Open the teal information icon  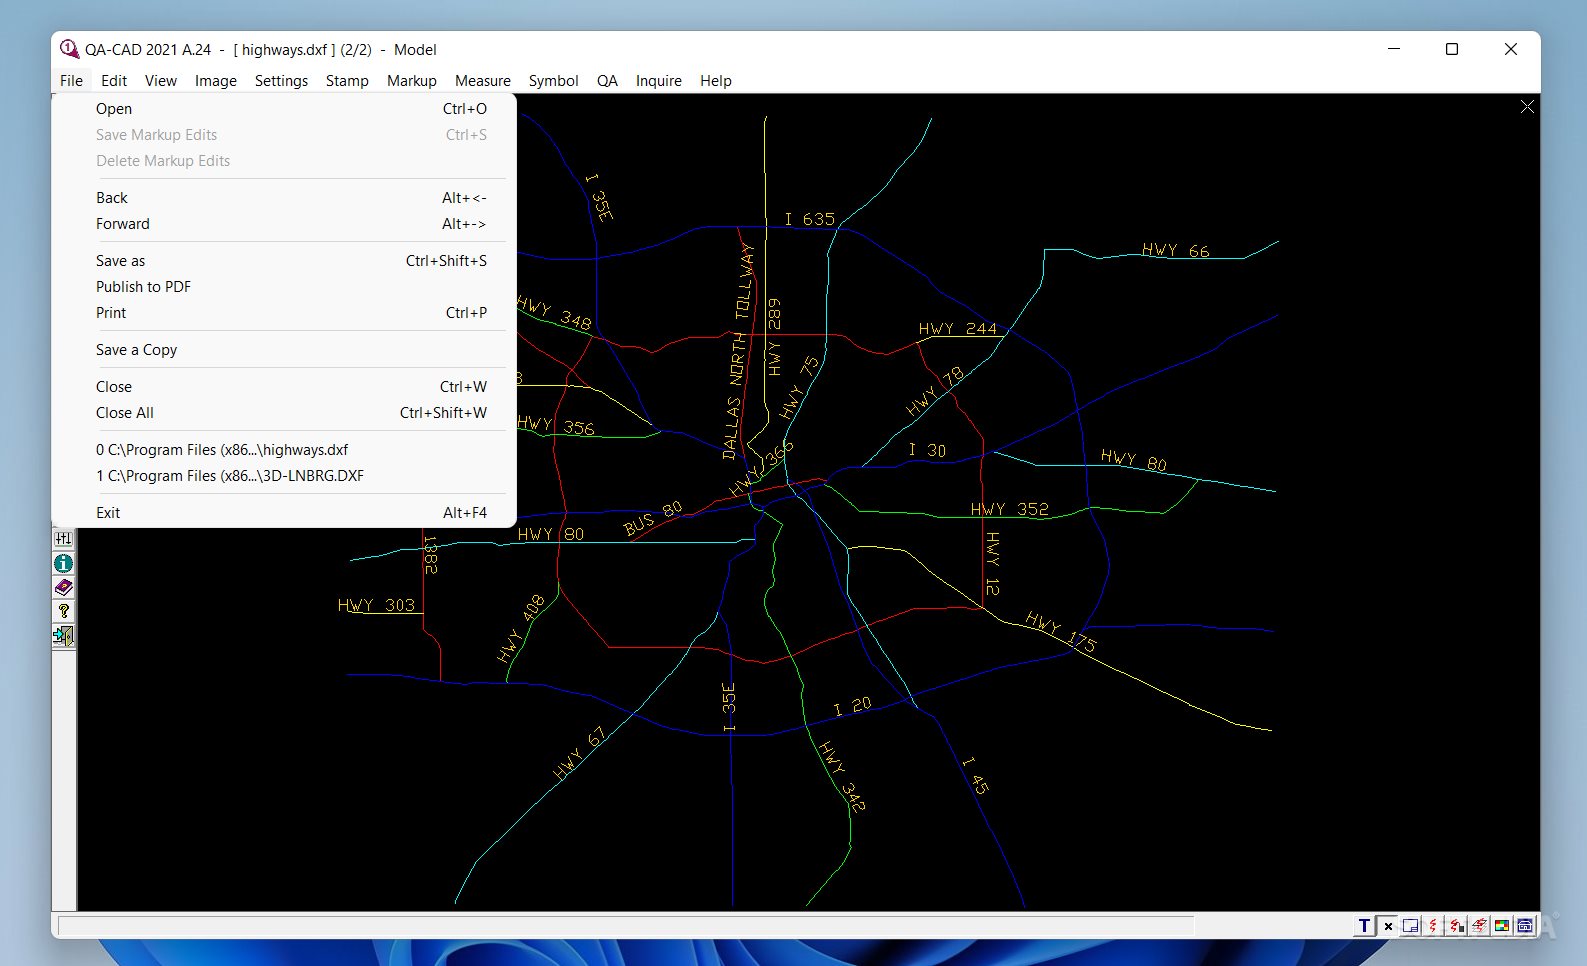pos(63,564)
